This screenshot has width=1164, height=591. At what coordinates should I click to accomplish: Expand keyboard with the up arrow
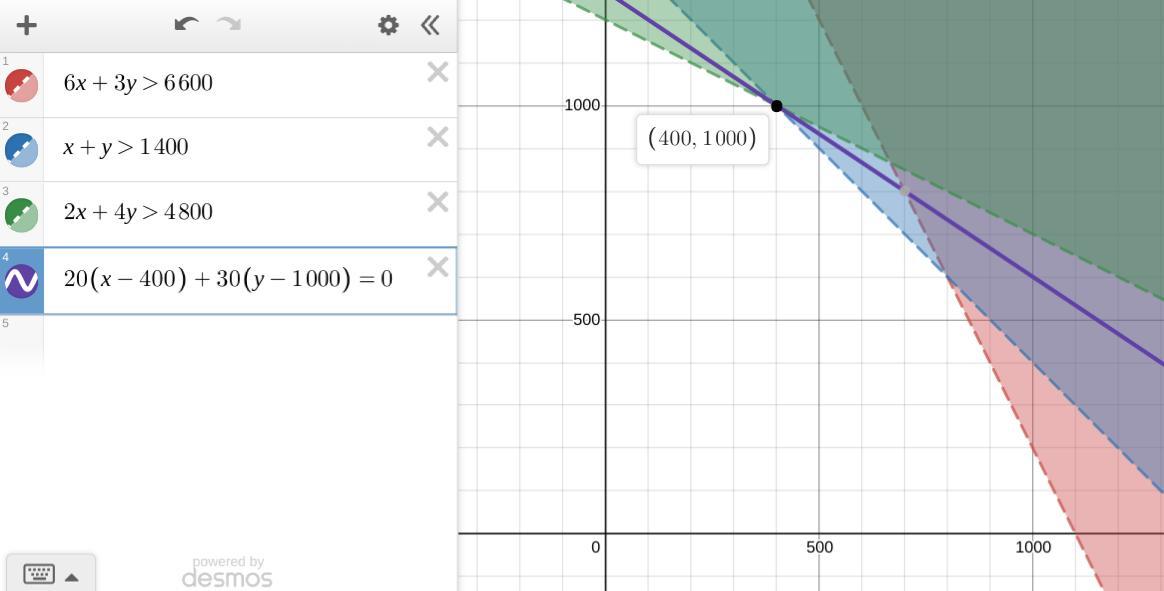click(x=72, y=577)
